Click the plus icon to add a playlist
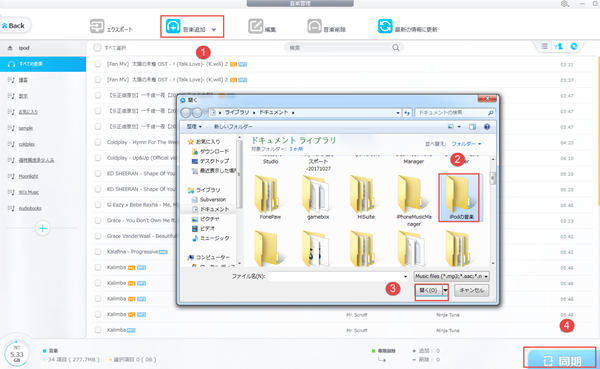The image size is (600, 369). point(42,229)
